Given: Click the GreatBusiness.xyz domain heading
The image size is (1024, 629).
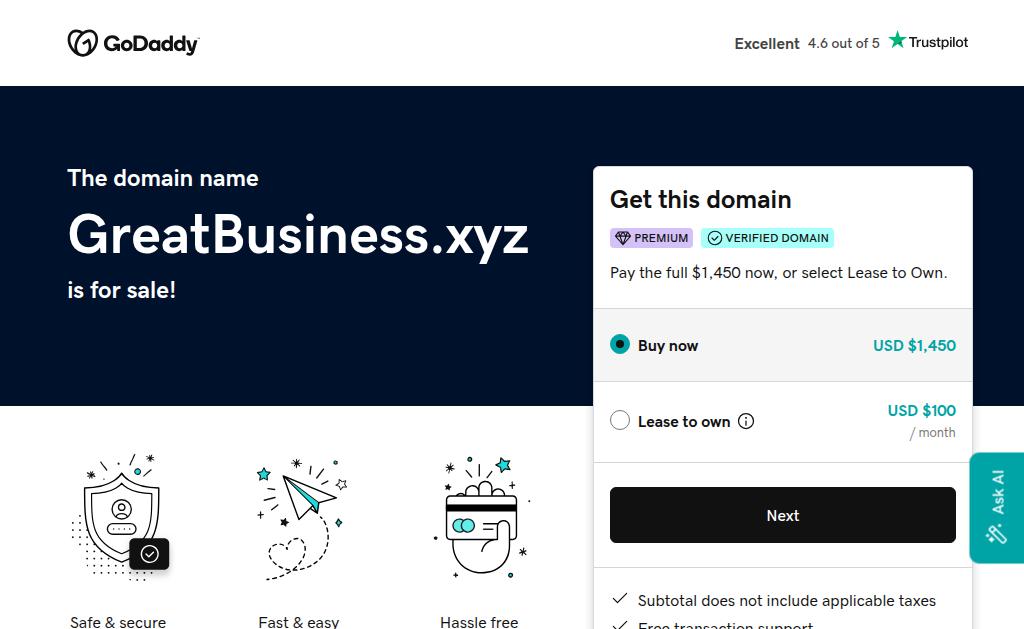Looking at the screenshot, I should (298, 234).
